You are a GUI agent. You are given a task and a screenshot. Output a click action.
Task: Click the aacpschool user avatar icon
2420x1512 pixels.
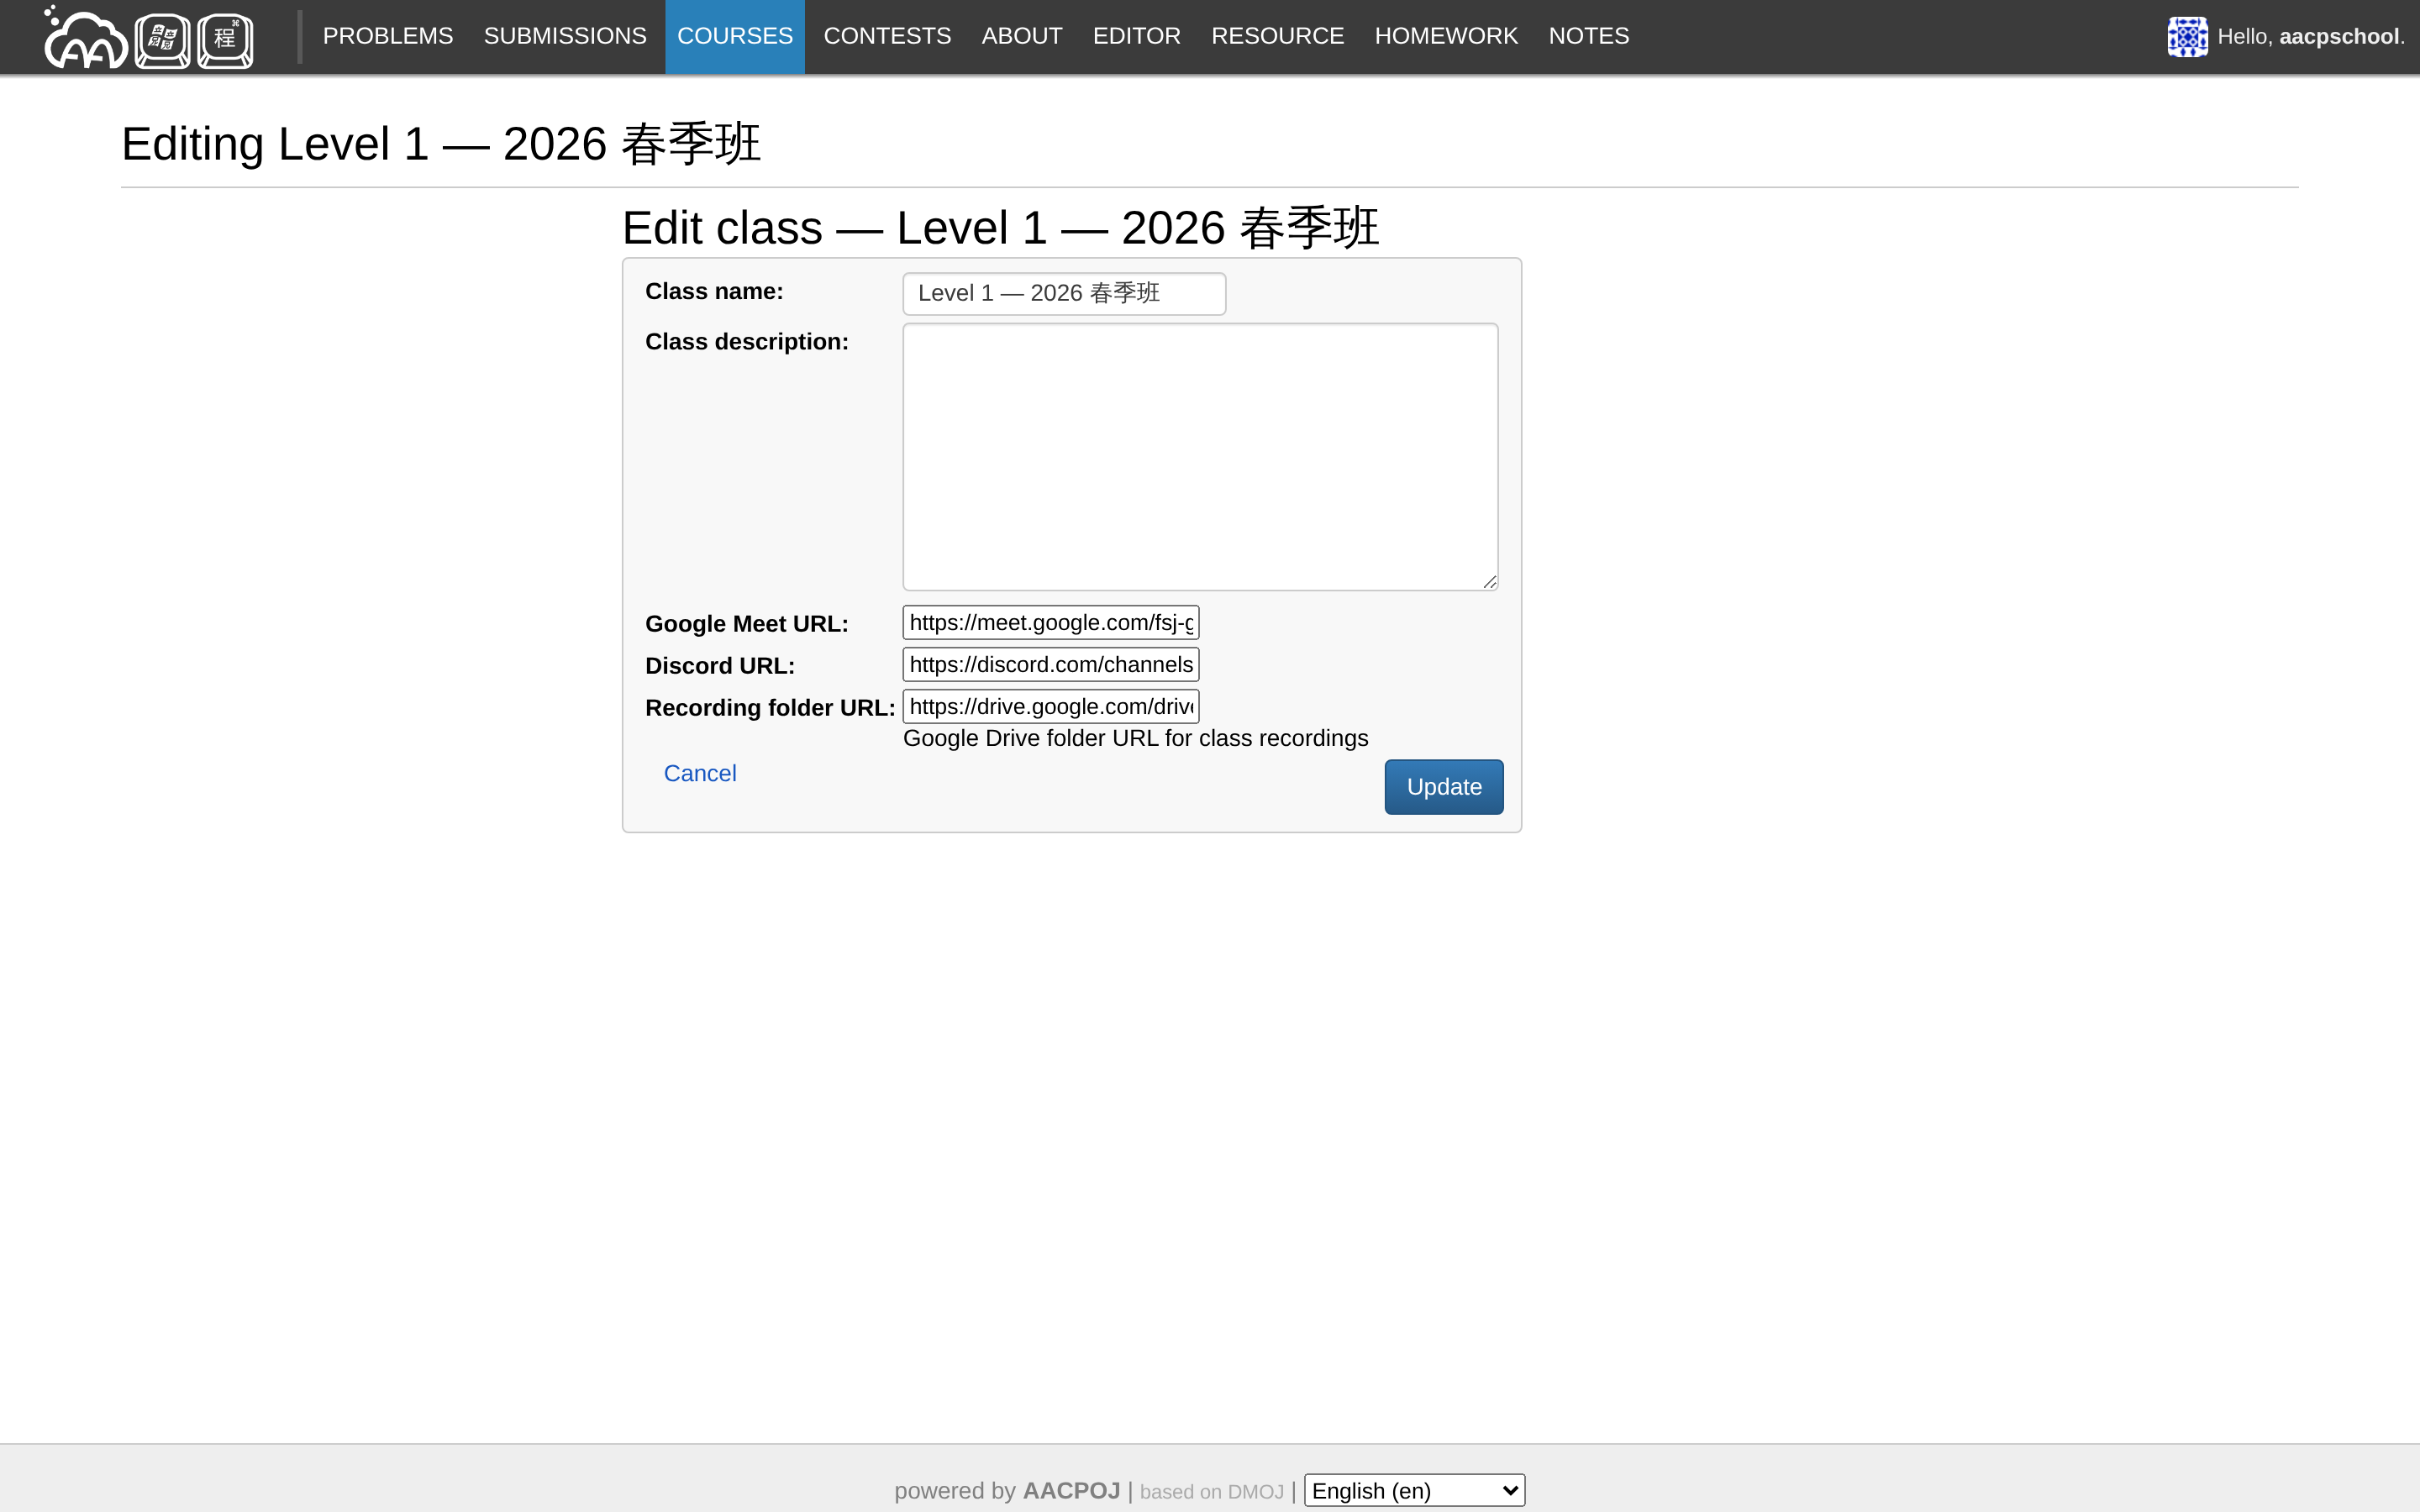click(x=2186, y=37)
